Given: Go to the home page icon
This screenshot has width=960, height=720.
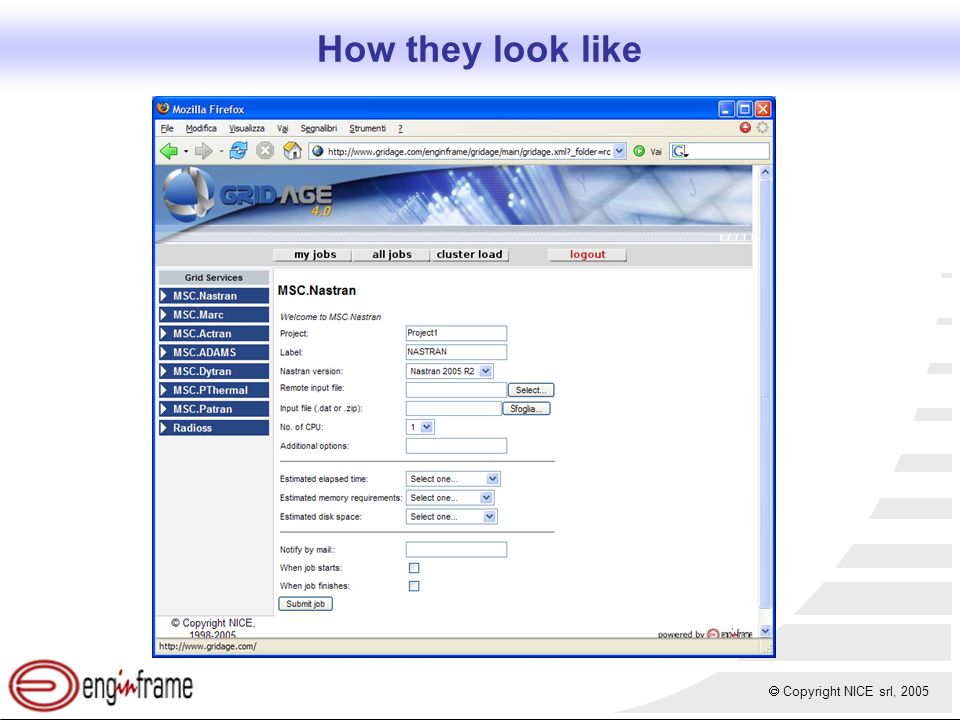Looking at the screenshot, I should [292, 151].
